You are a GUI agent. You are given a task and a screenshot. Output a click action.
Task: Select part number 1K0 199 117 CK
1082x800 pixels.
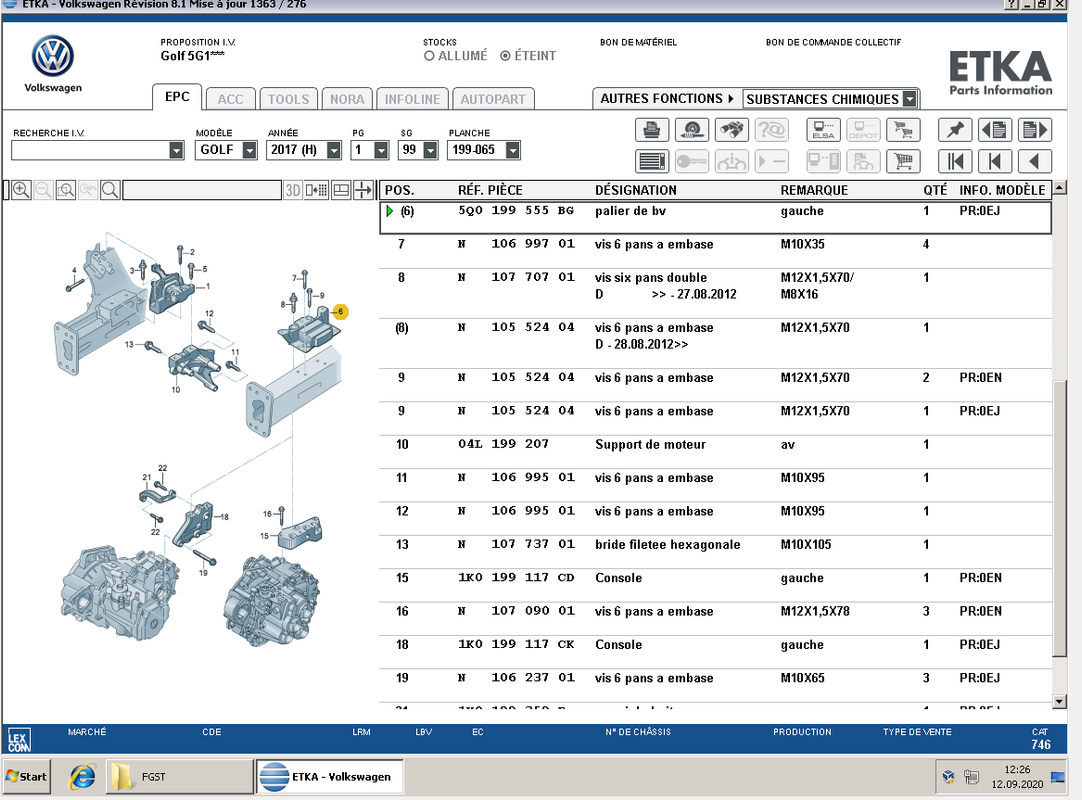(516, 644)
